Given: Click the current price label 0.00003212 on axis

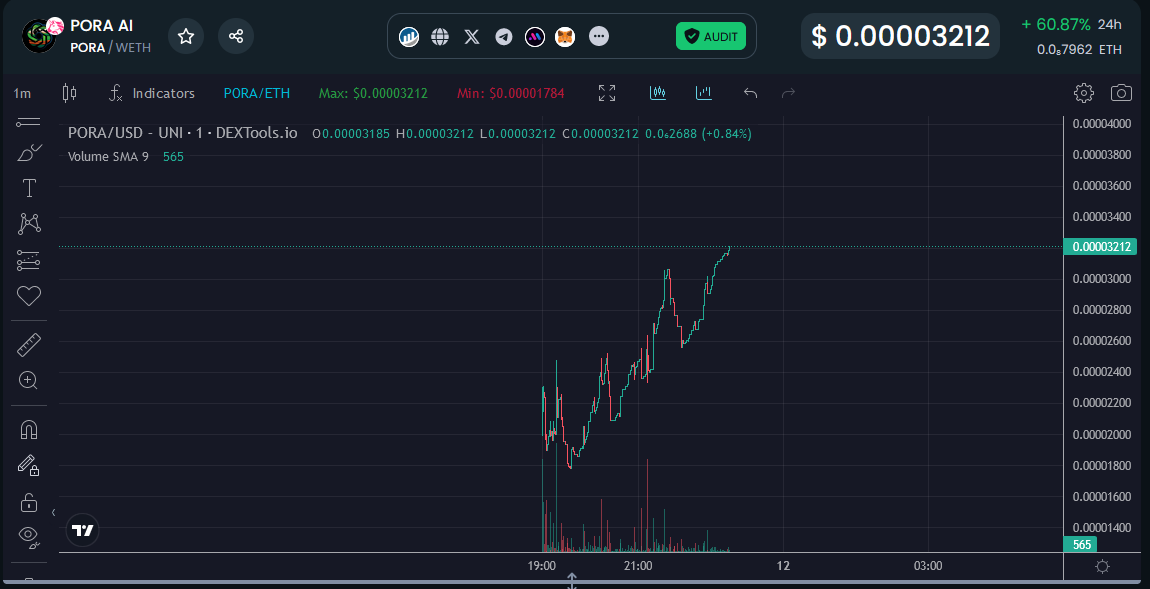Looking at the screenshot, I should [x=1100, y=246].
